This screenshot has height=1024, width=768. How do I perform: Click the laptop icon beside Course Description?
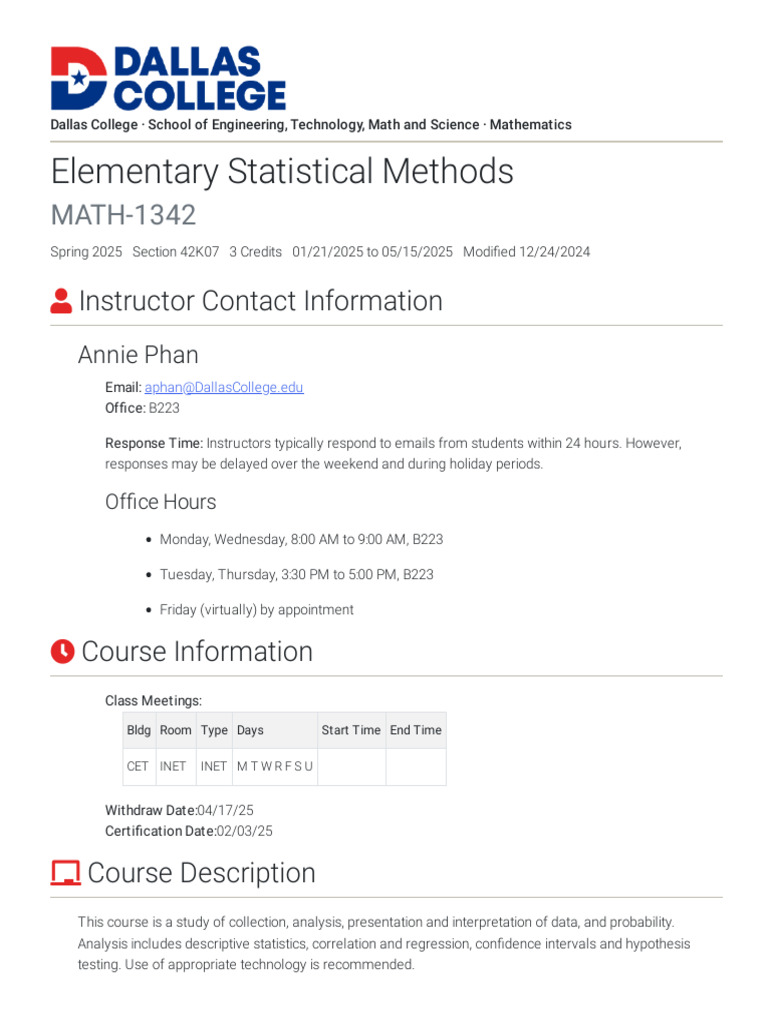[65, 873]
